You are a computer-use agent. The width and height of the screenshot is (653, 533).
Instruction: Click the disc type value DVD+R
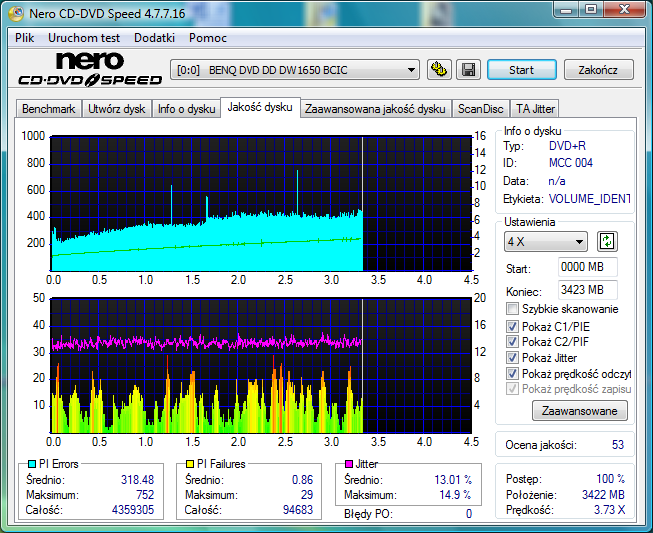pos(567,146)
